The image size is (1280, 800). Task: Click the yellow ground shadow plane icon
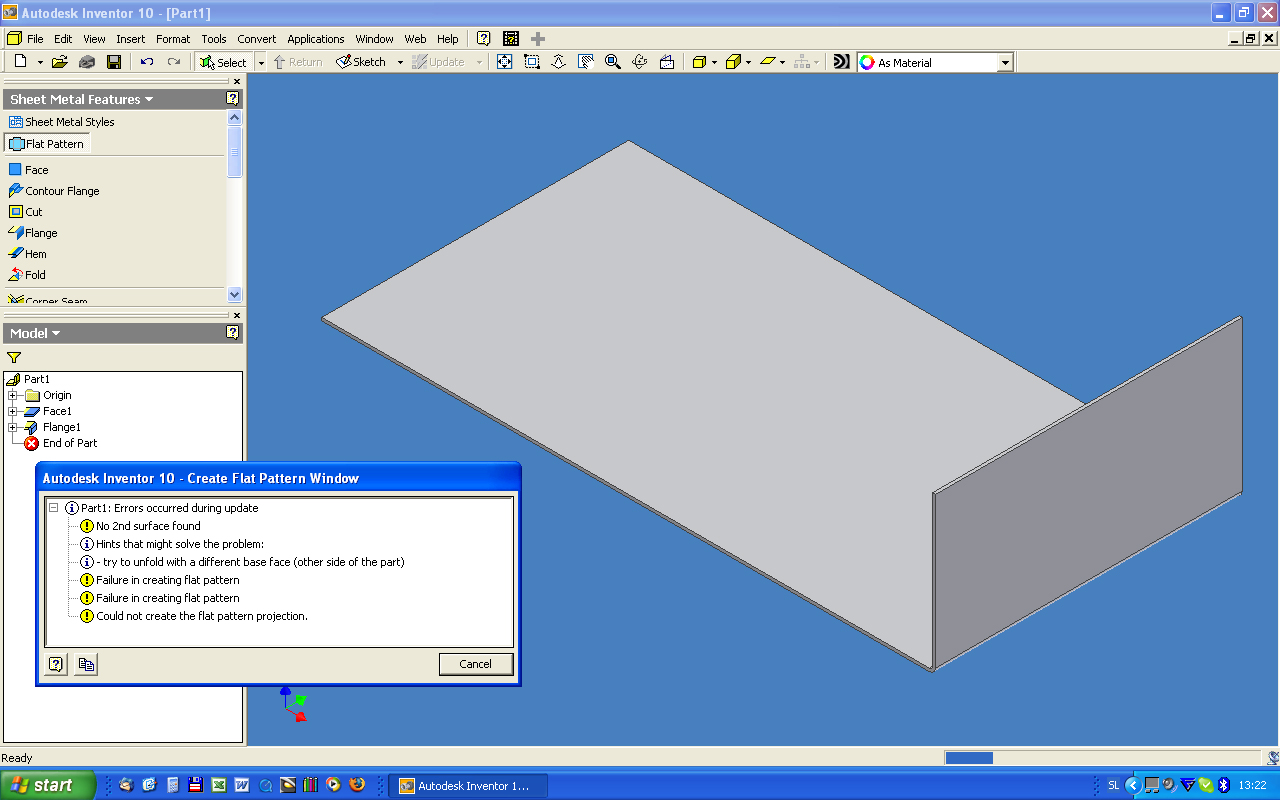pos(767,62)
